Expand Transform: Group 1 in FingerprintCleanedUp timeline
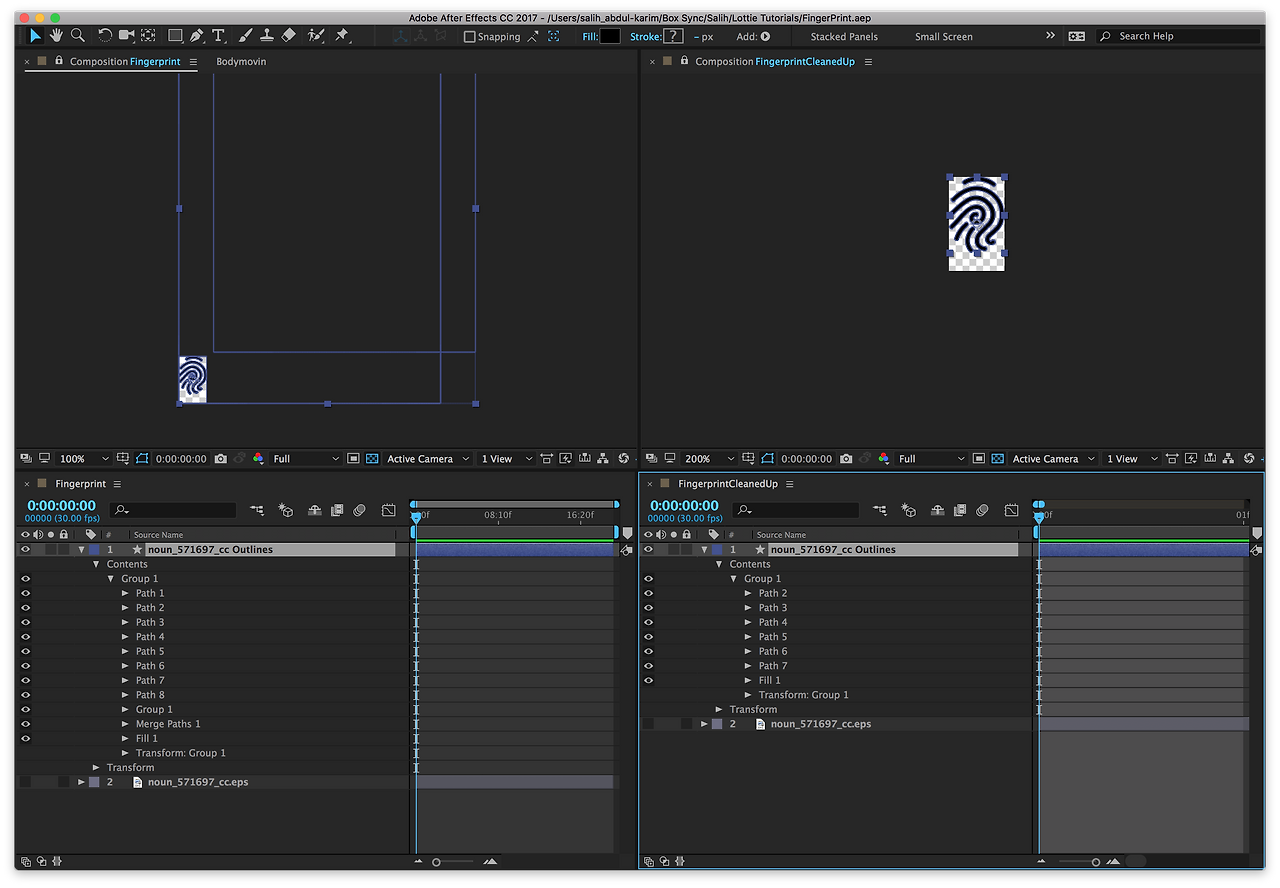 pyautogui.click(x=748, y=695)
